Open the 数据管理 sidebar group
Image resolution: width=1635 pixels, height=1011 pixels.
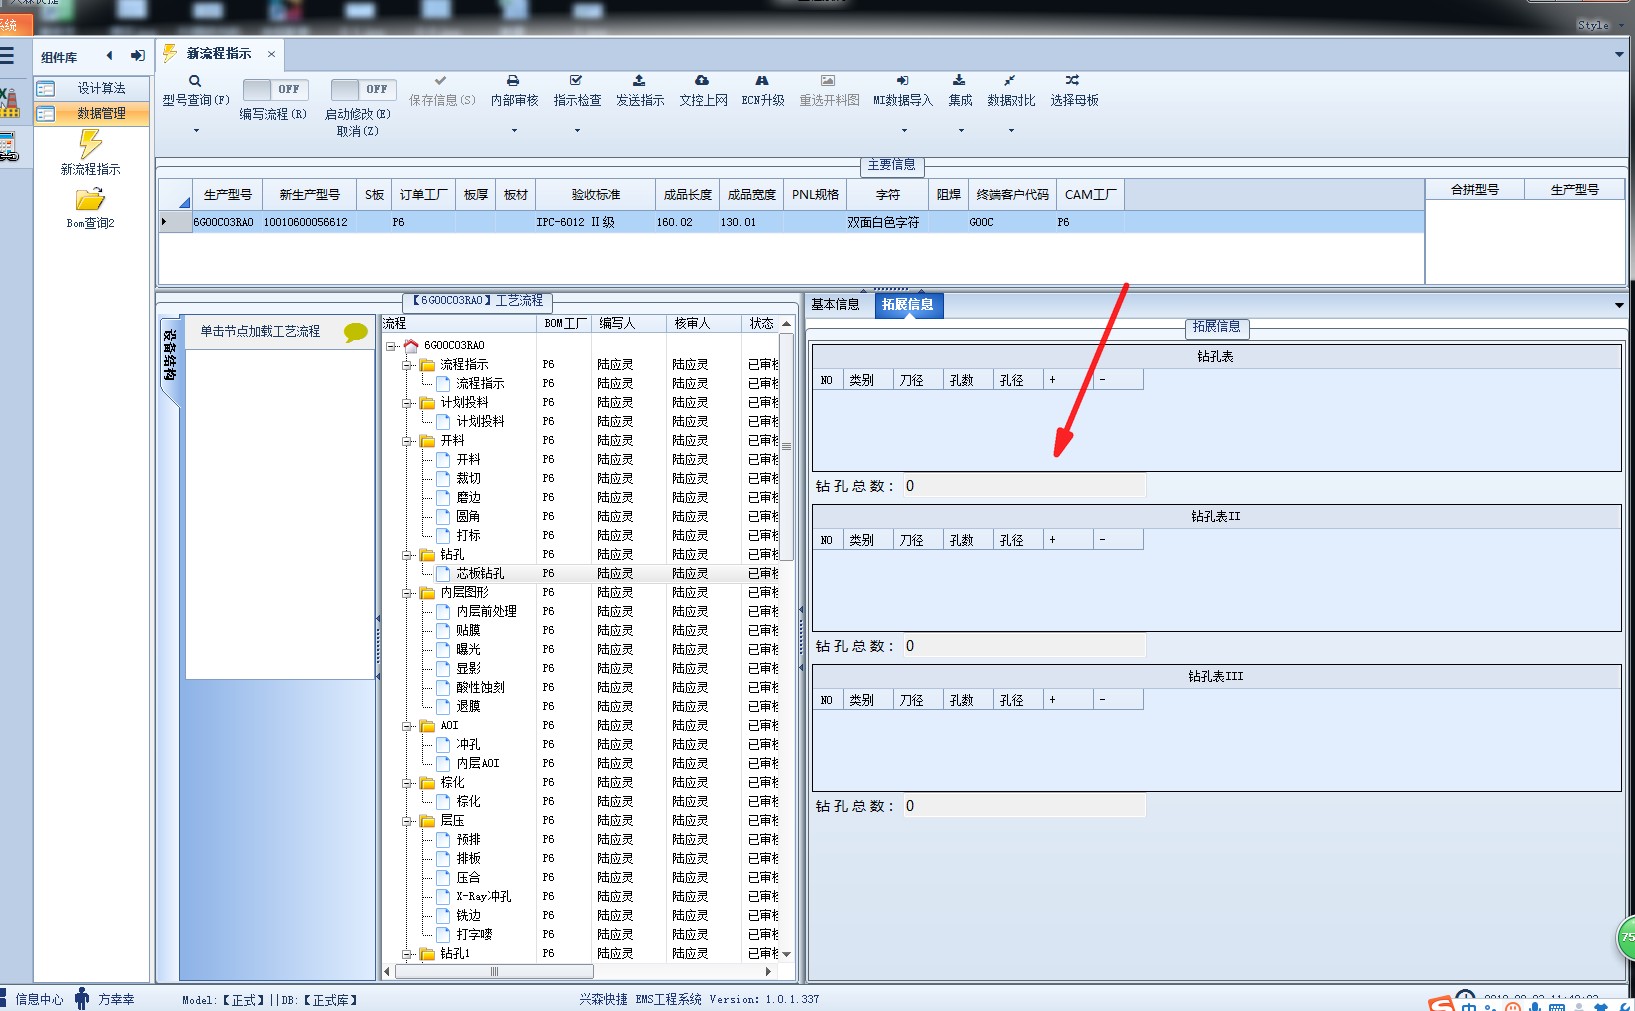pos(92,114)
